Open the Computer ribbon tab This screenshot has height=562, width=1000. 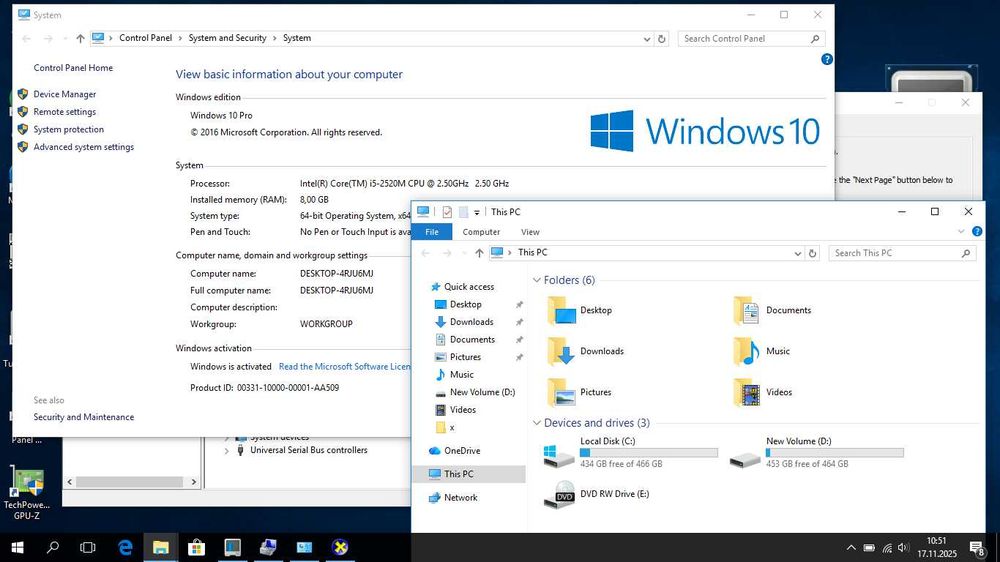481,232
